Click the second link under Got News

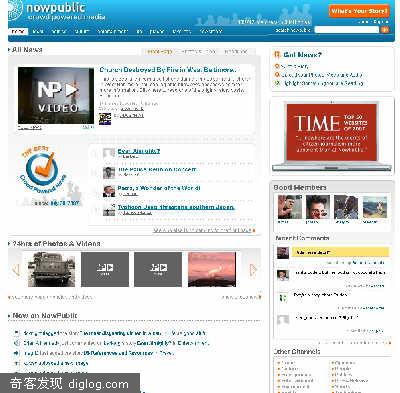[321, 75]
